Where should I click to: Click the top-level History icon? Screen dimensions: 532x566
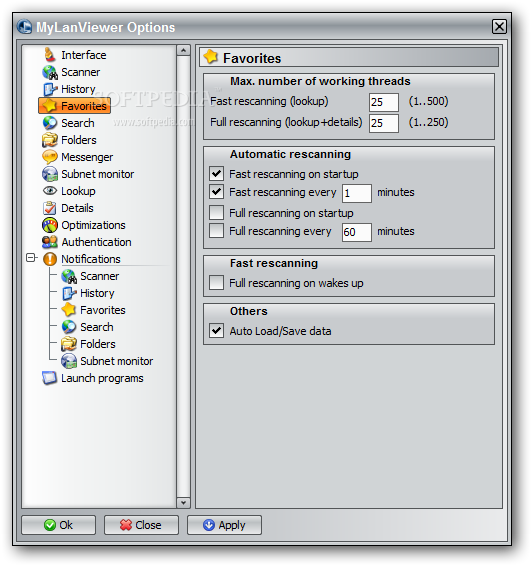click(50, 89)
